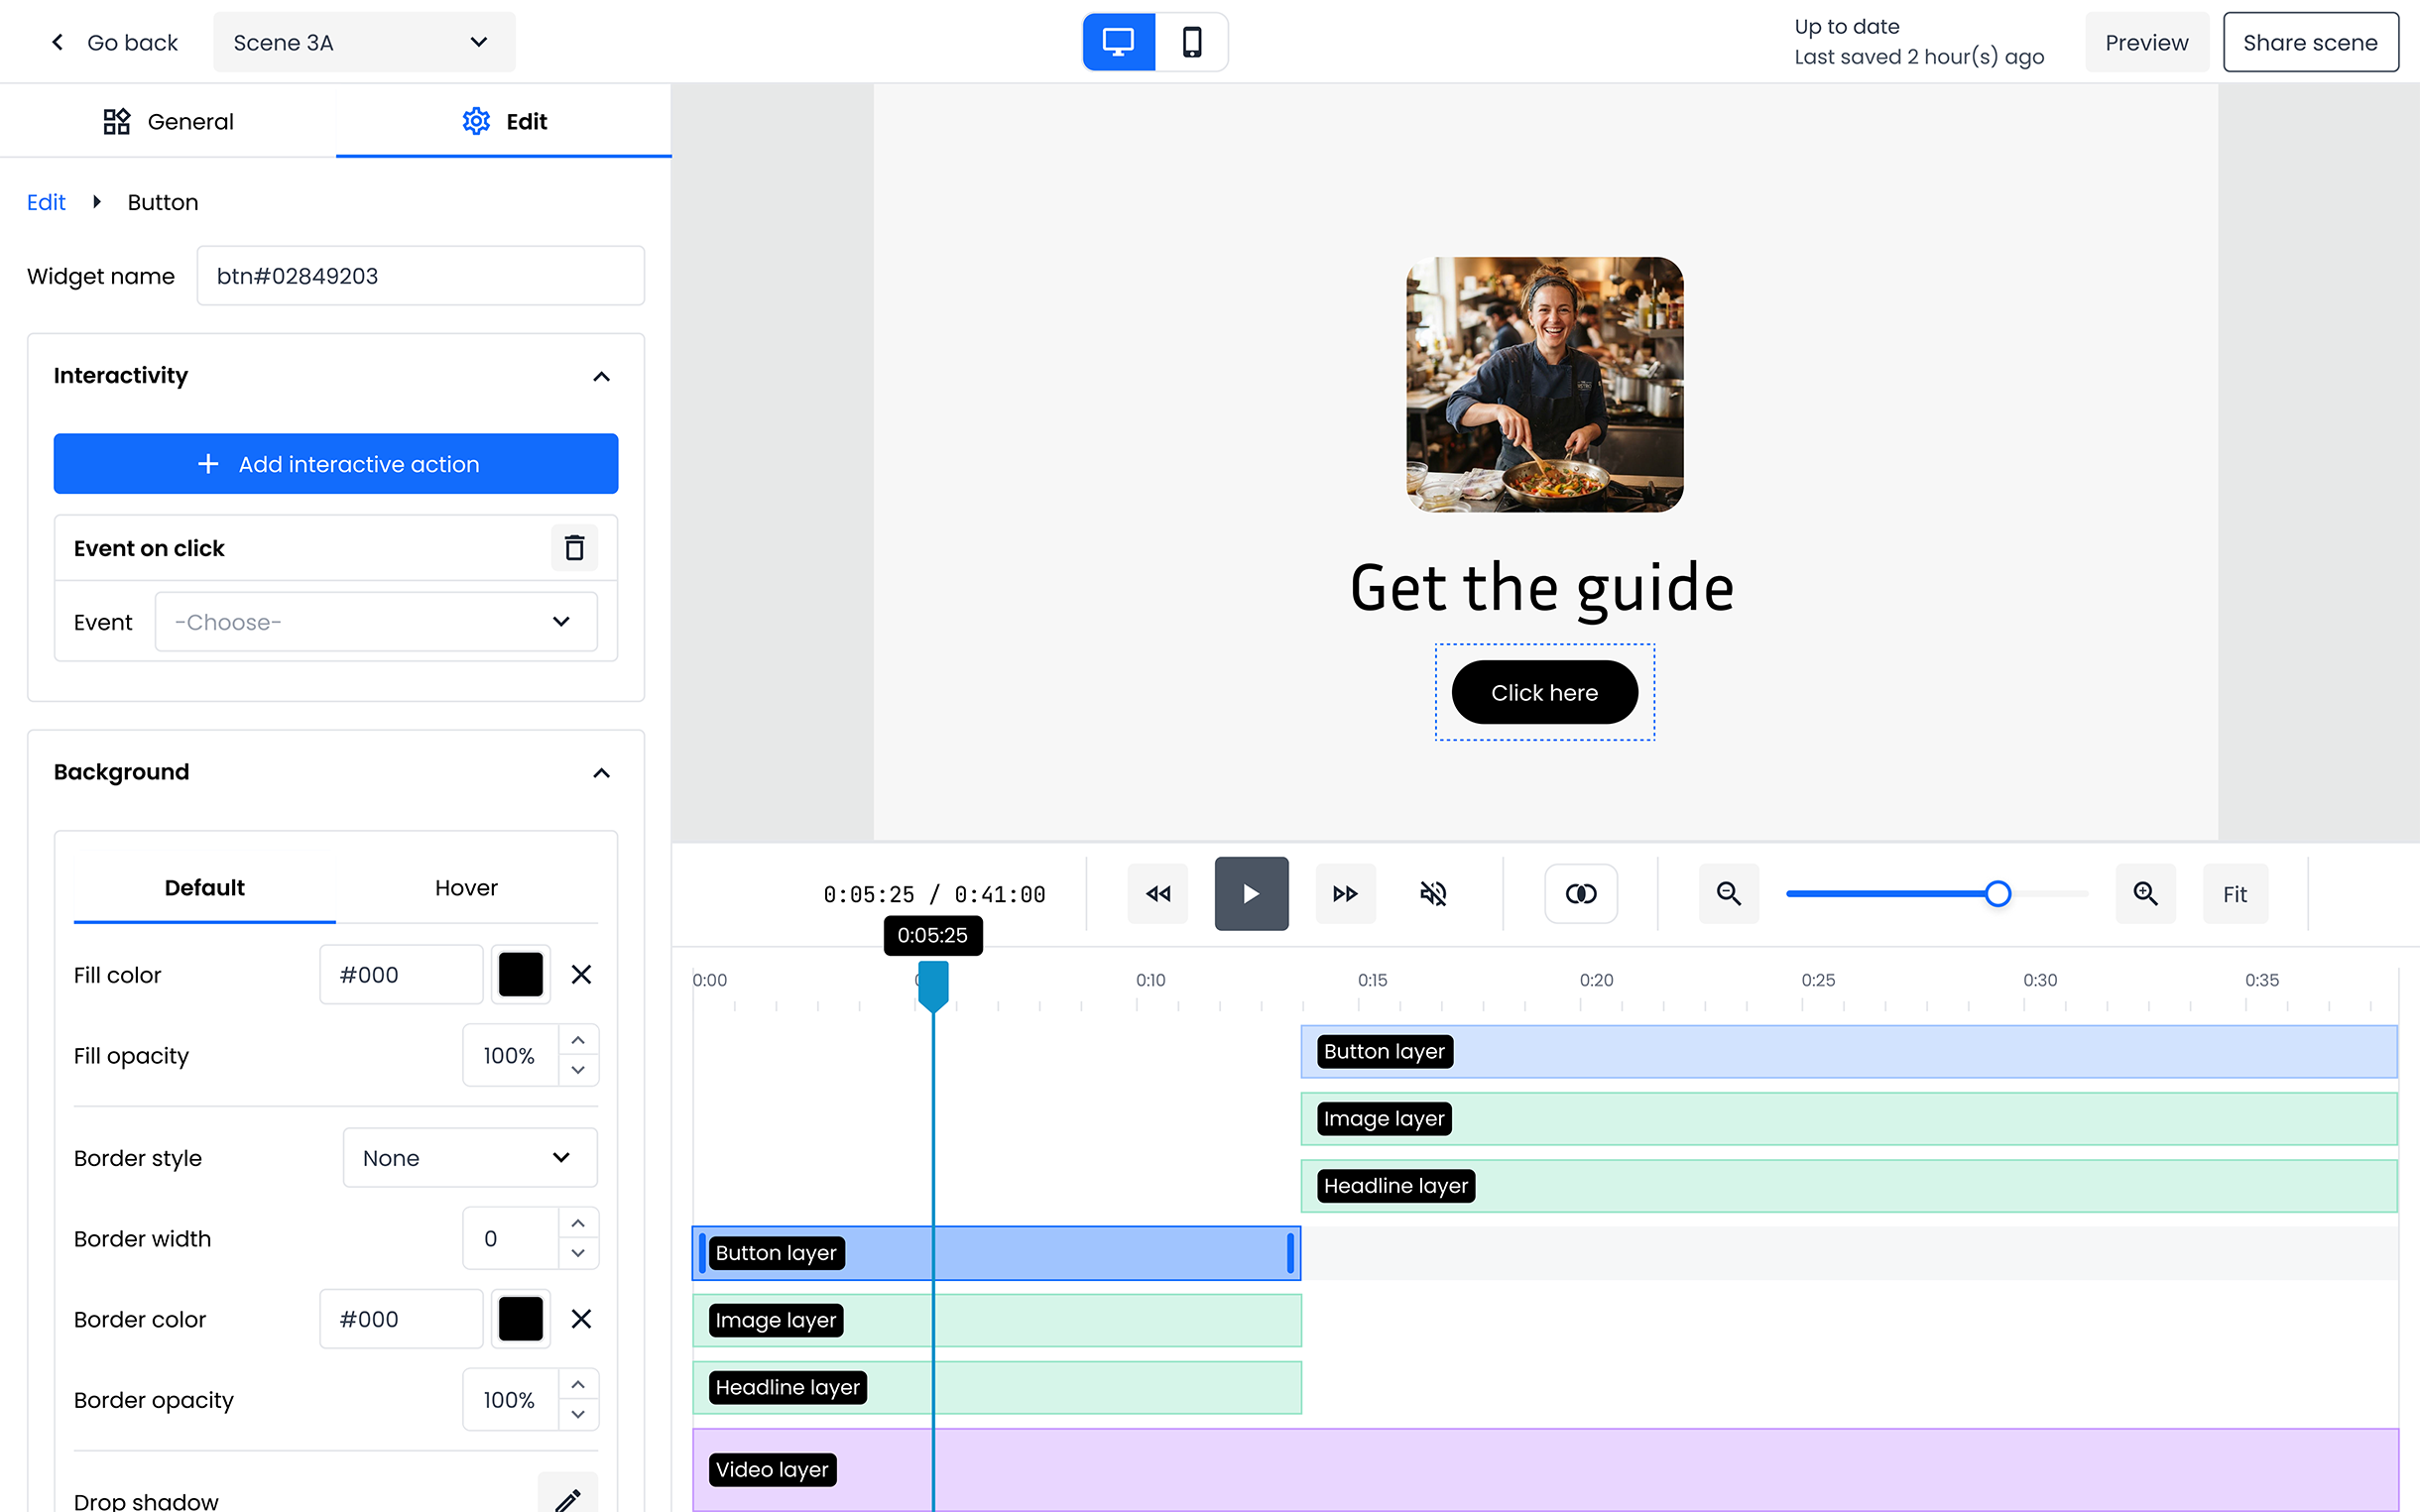2420x1512 pixels.
Task: Fit the timeline to view
Action: [x=2235, y=893]
